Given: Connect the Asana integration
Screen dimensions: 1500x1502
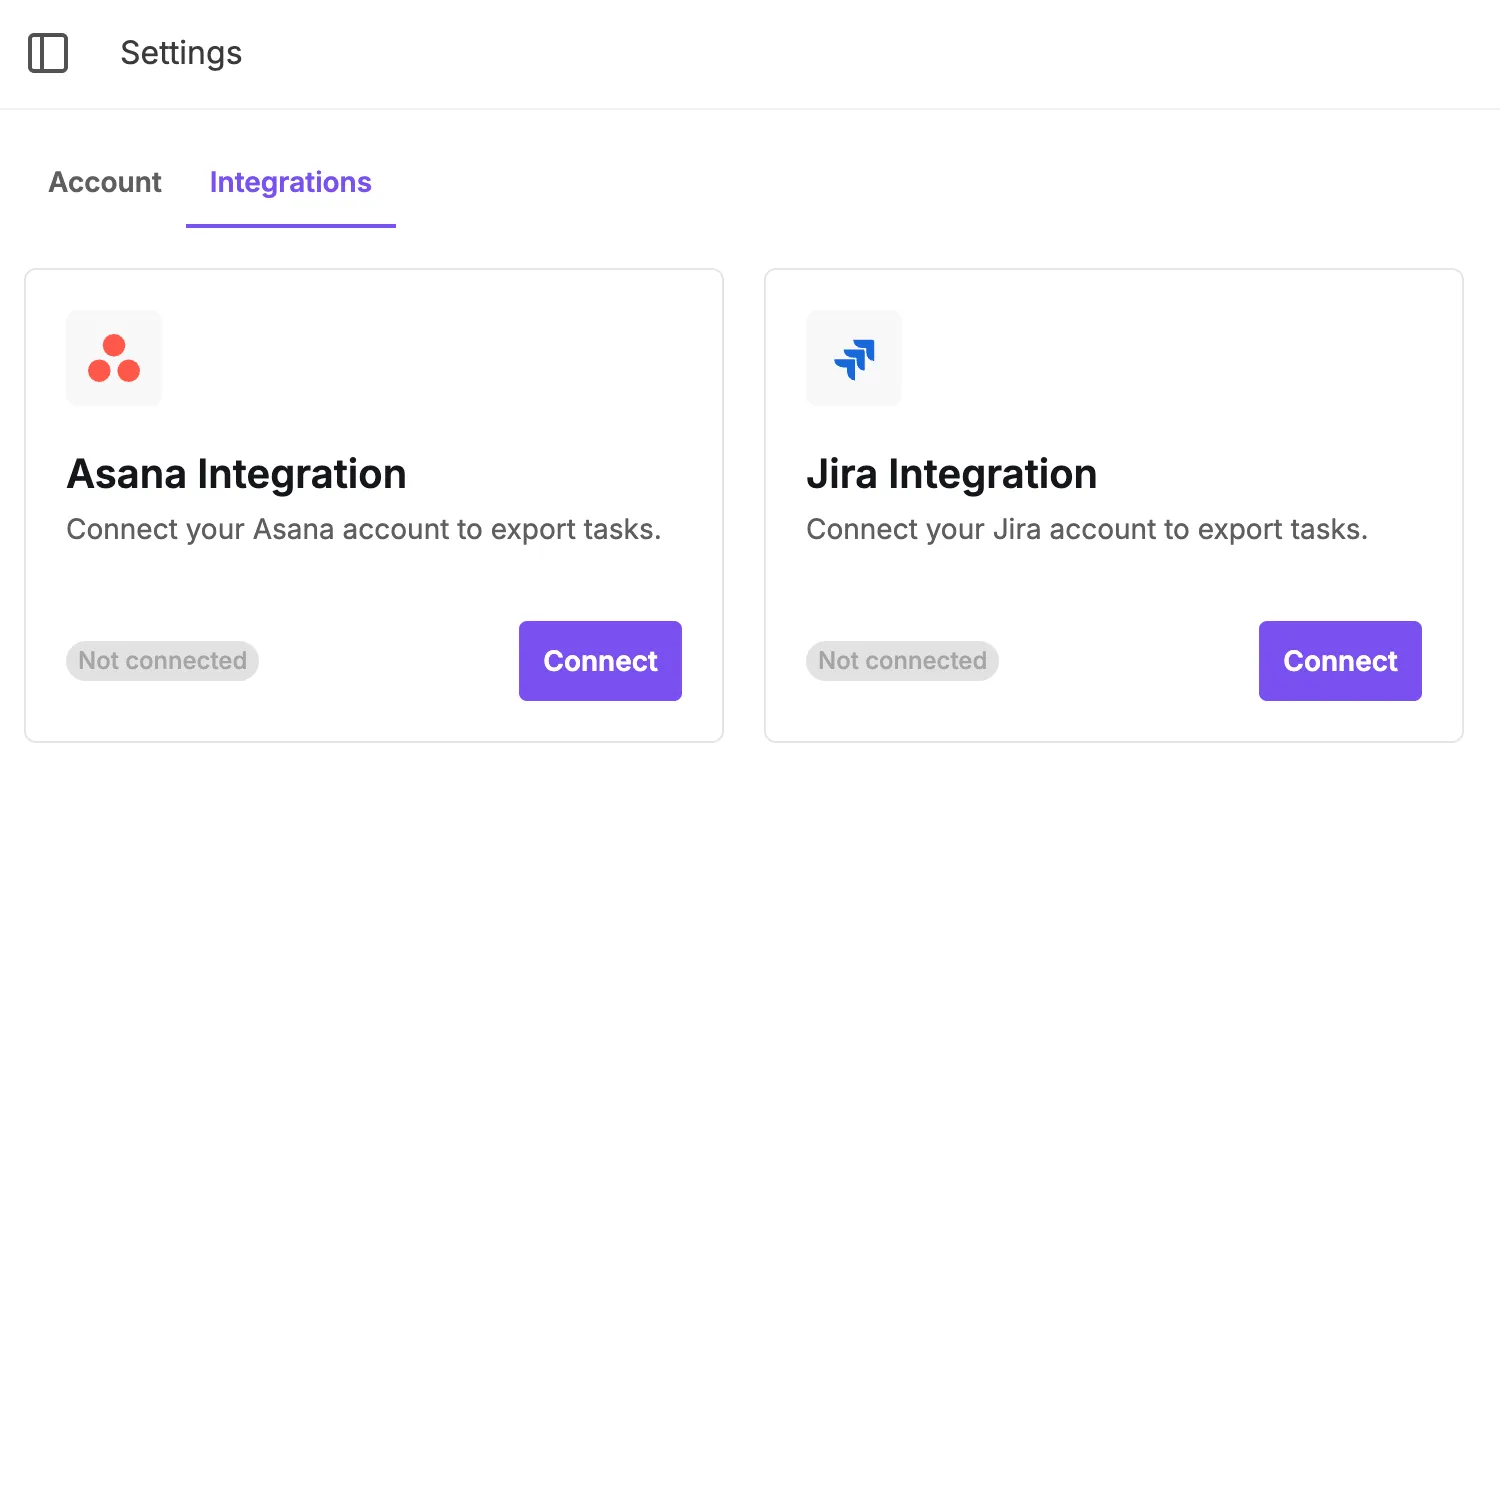Looking at the screenshot, I should 600,660.
